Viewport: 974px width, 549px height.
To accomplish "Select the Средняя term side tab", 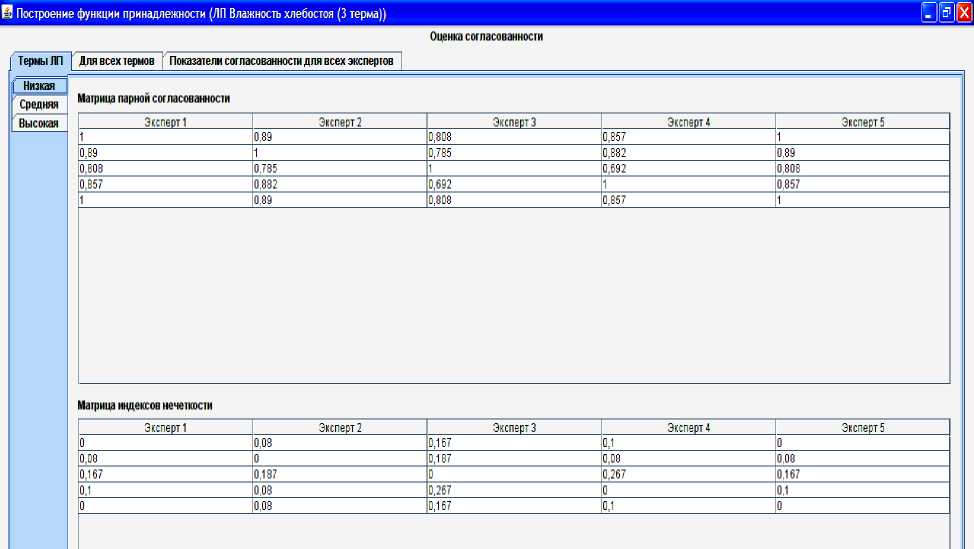I will [39, 104].
